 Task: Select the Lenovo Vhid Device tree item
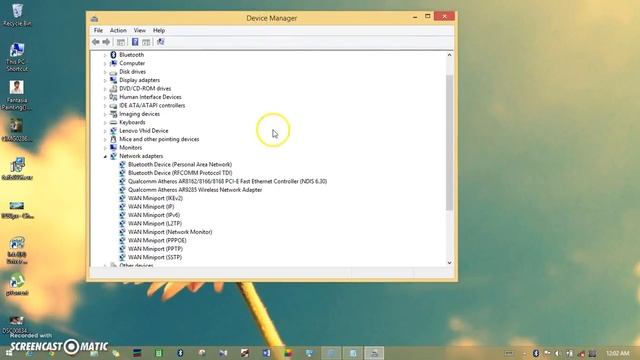[144, 131]
